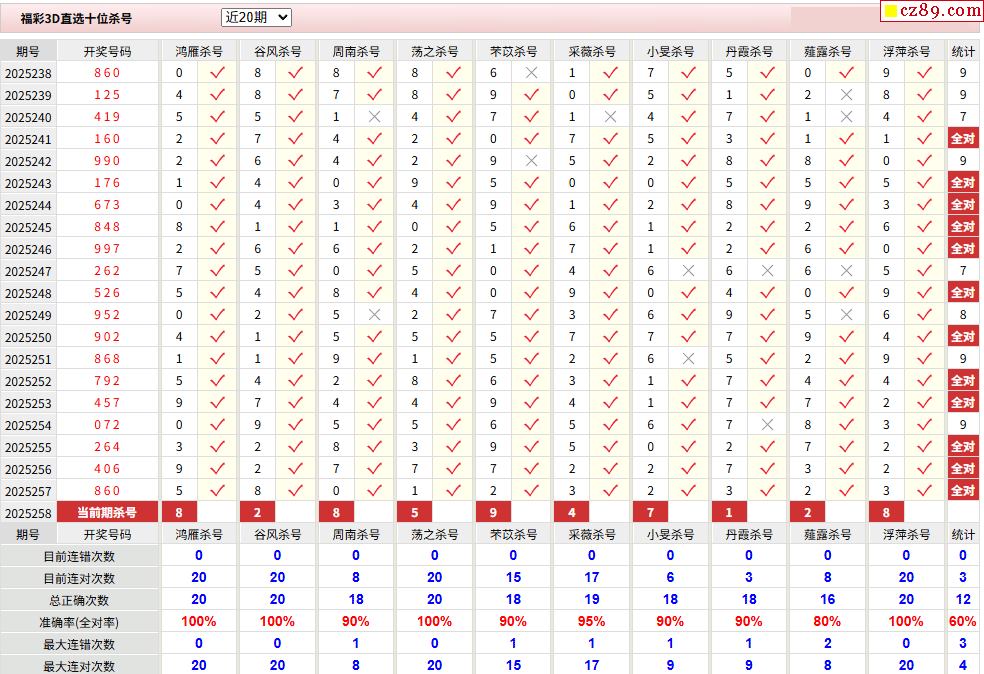
Task: Click winning number 526 for 2025248
Action: point(107,292)
